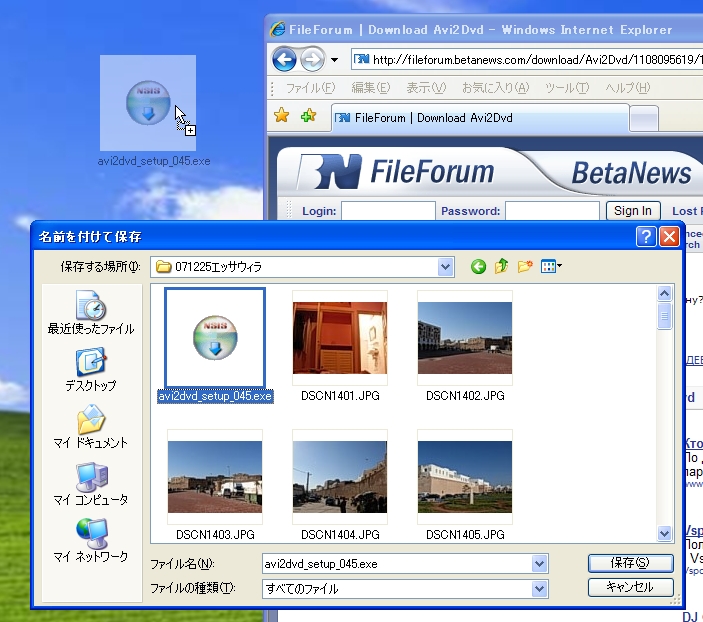The height and width of the screenshot is (622, 703).
Task: Select the avi2dvd_setup_045.exe icon on the desktop
Action: (148, 103)
